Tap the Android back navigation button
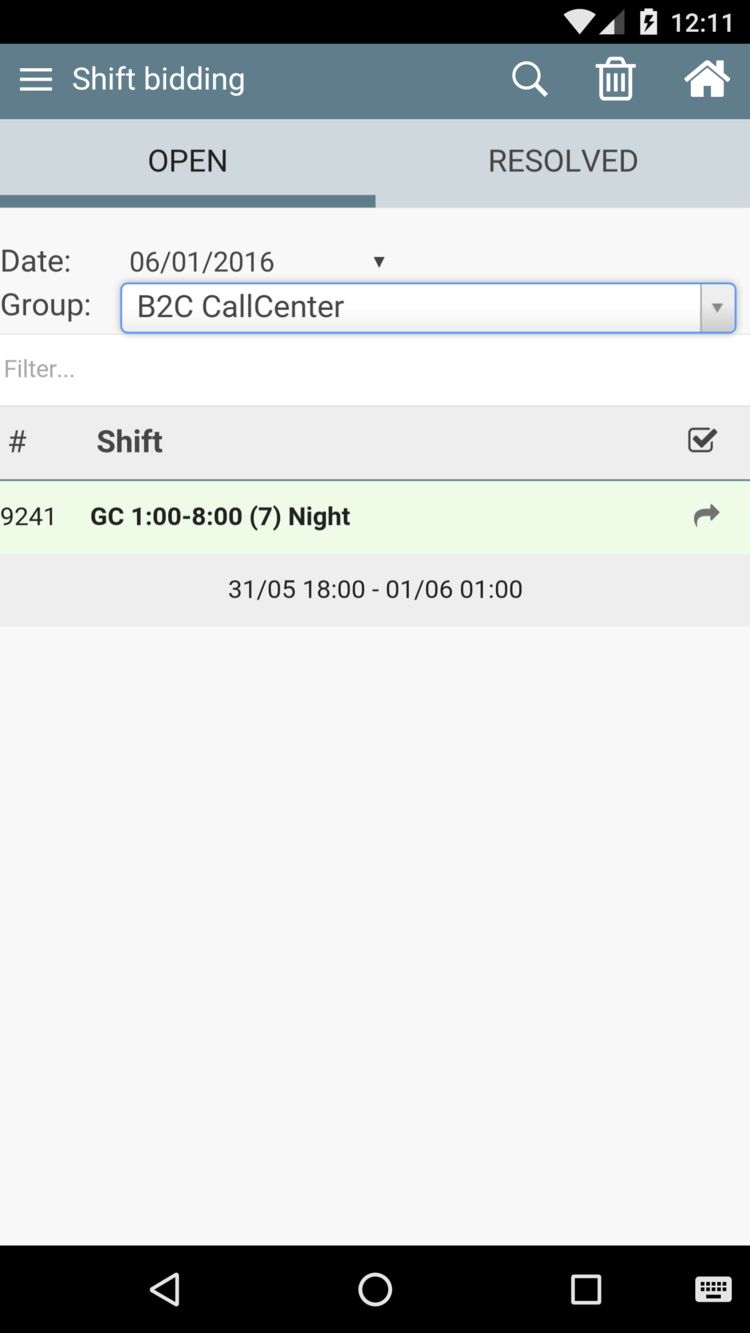The image size is (750, 1333). tap(165, 1289)
